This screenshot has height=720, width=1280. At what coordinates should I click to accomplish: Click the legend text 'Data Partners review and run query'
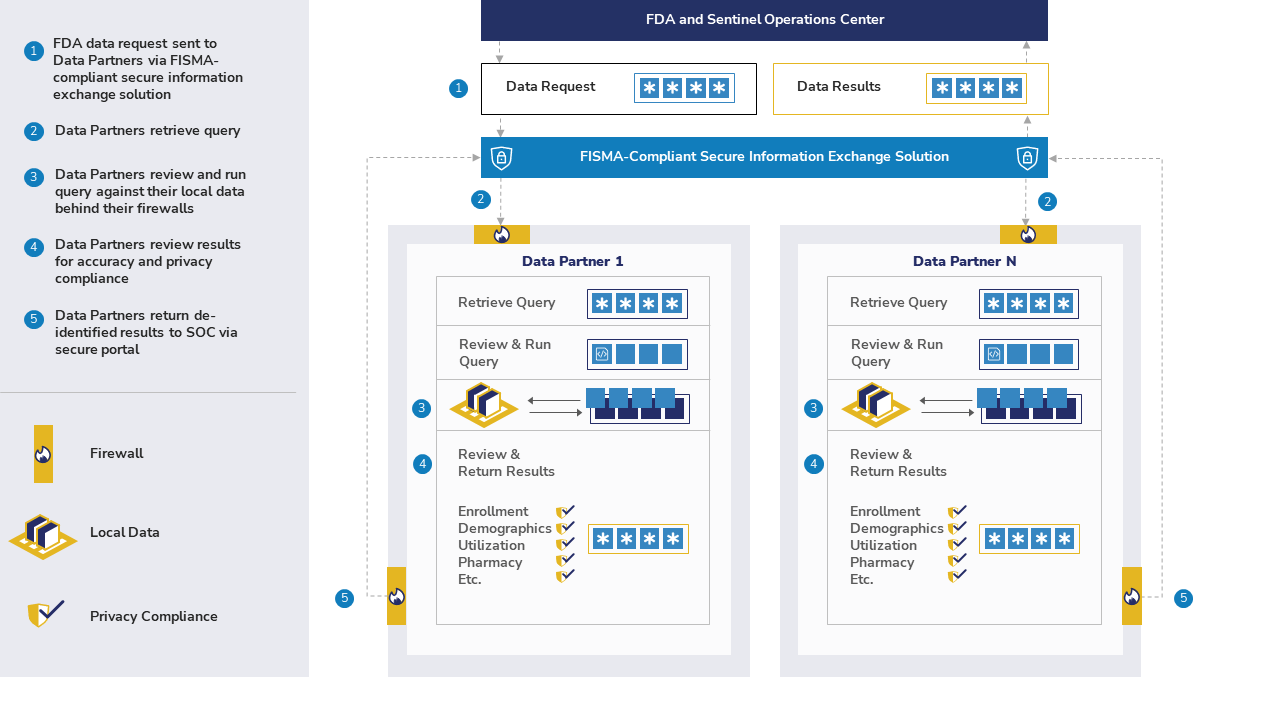[x=150, y=191]
